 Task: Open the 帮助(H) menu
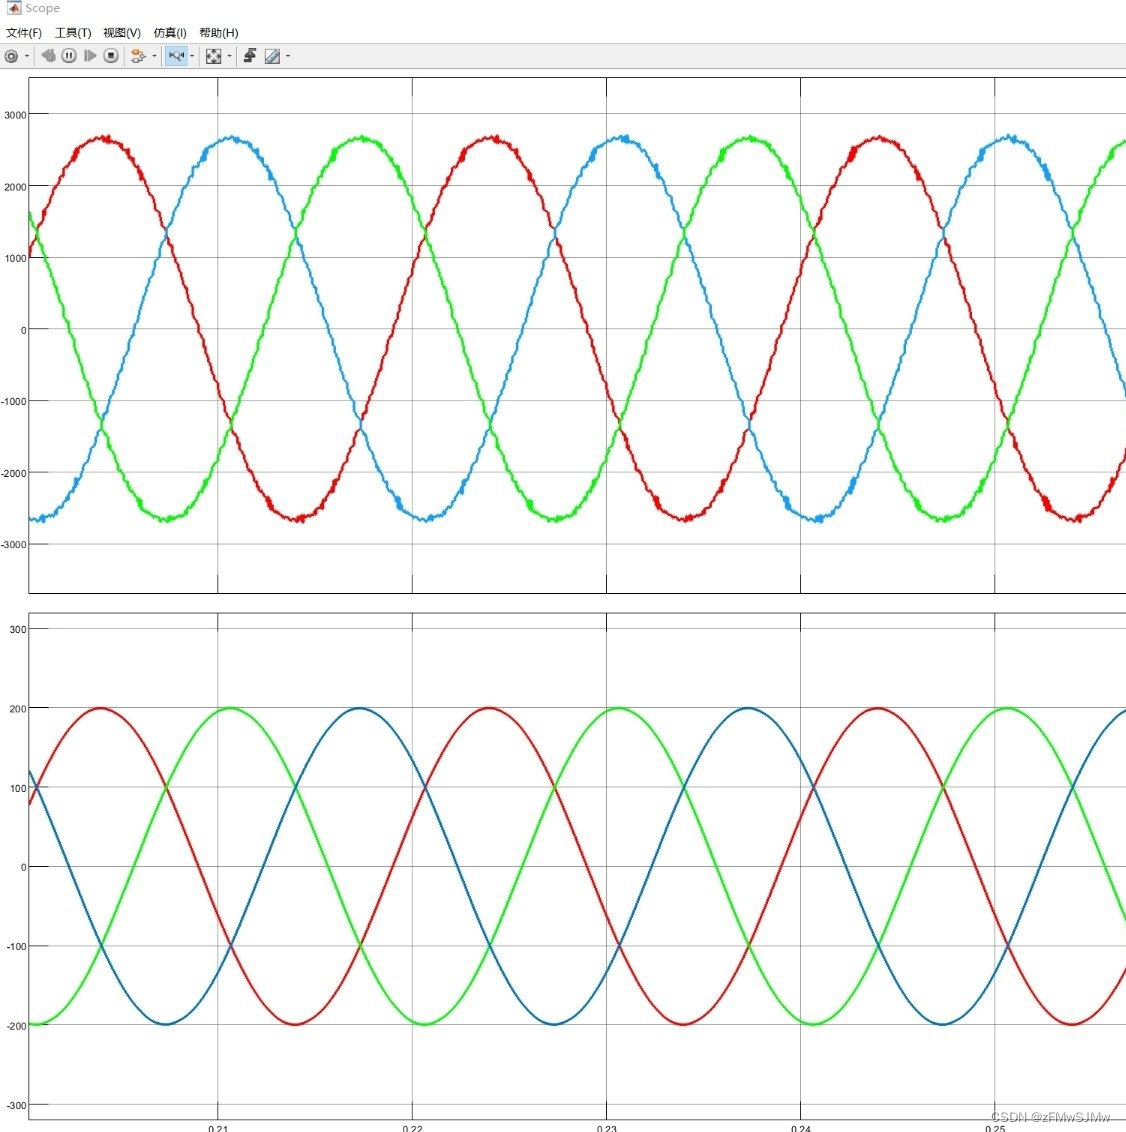[219, 32]
